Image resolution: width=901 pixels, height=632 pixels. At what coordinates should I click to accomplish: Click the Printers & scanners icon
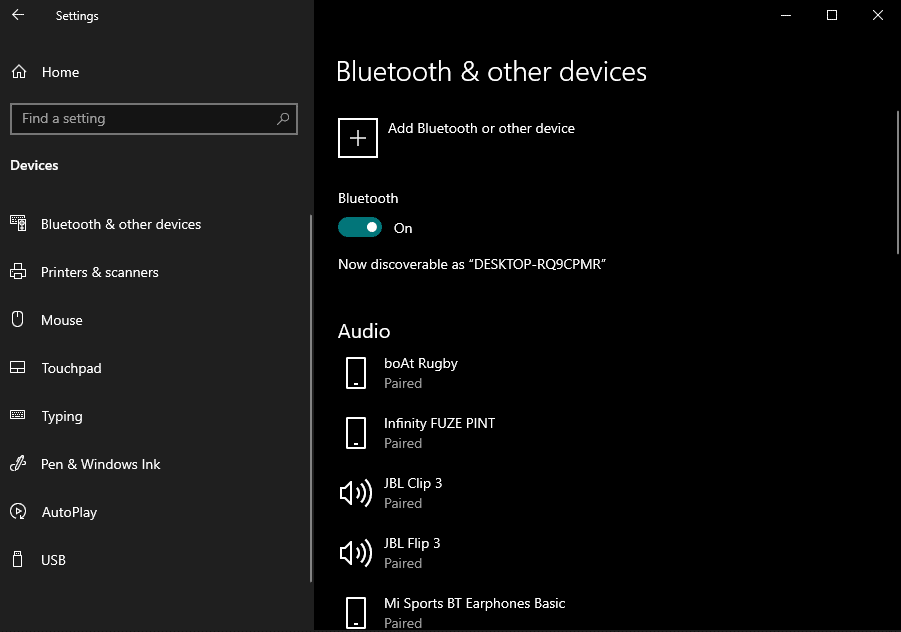(x=18, y=272)
